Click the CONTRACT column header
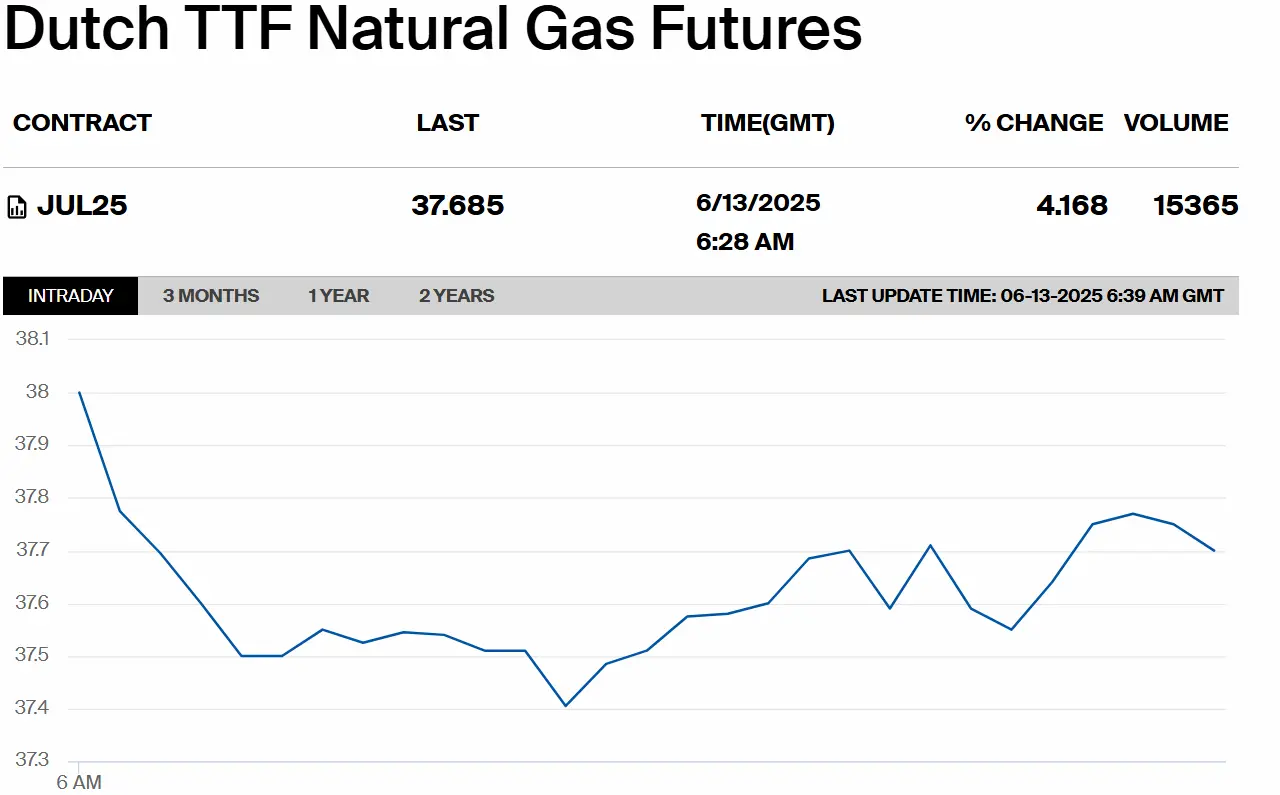Image resolution: width=1280 pixels, height=795 pixels. 82,123
